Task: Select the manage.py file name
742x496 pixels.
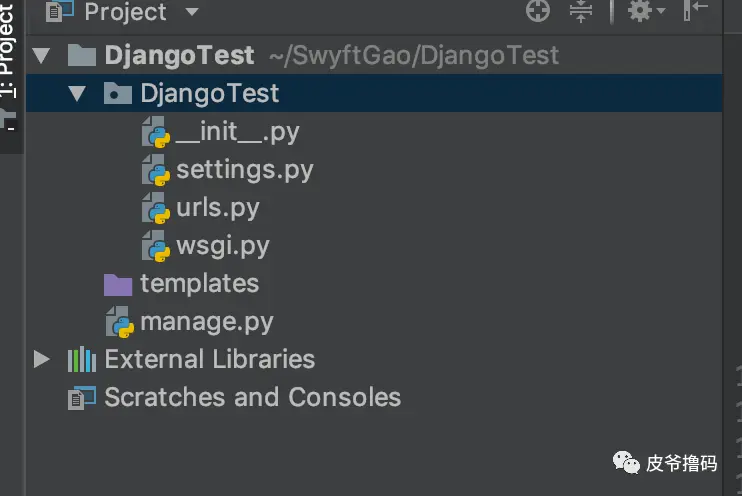Action: click(206, 322)
